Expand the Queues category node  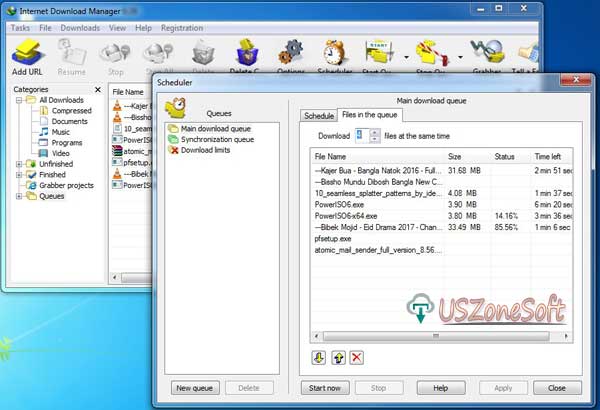(x=19, y=196)
